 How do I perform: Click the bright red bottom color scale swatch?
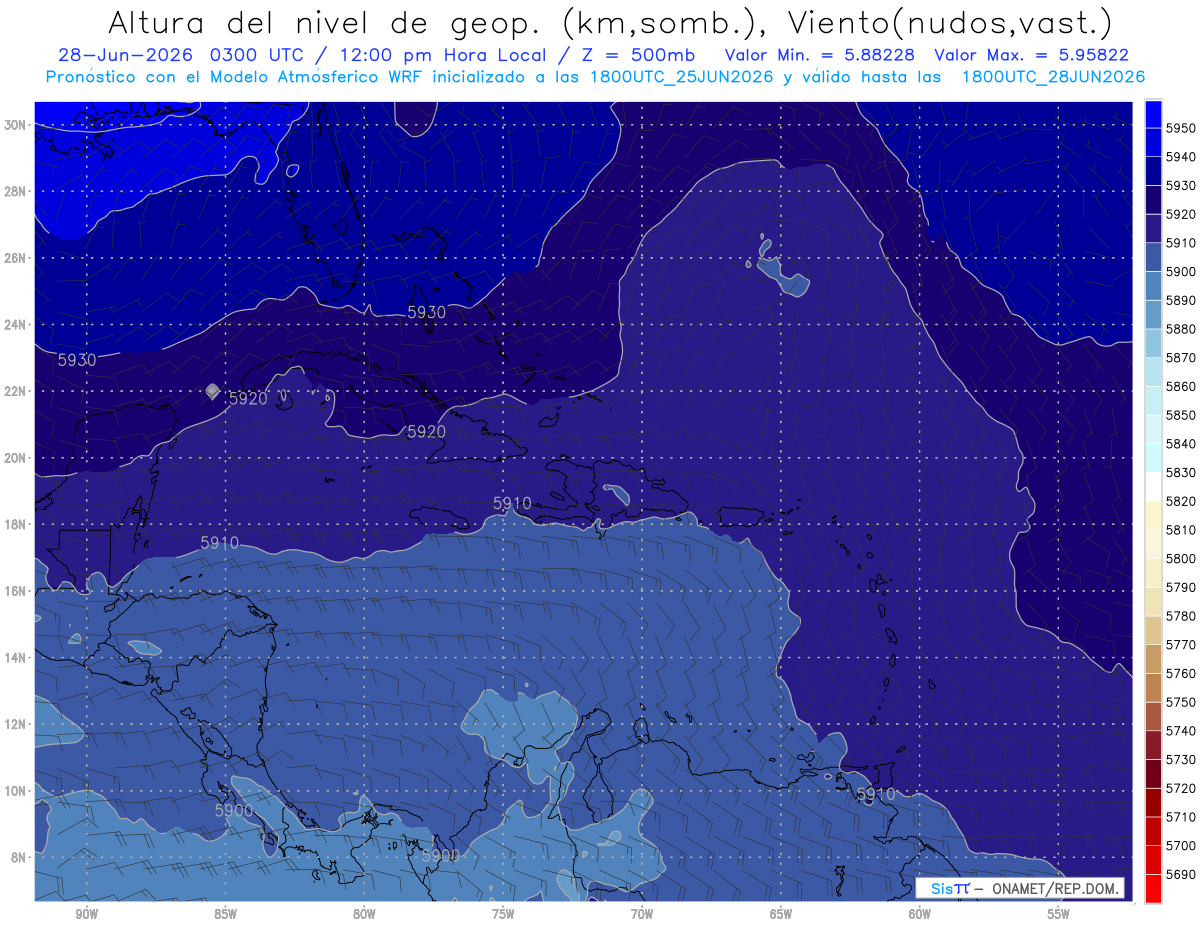[x=1153, y=888]
